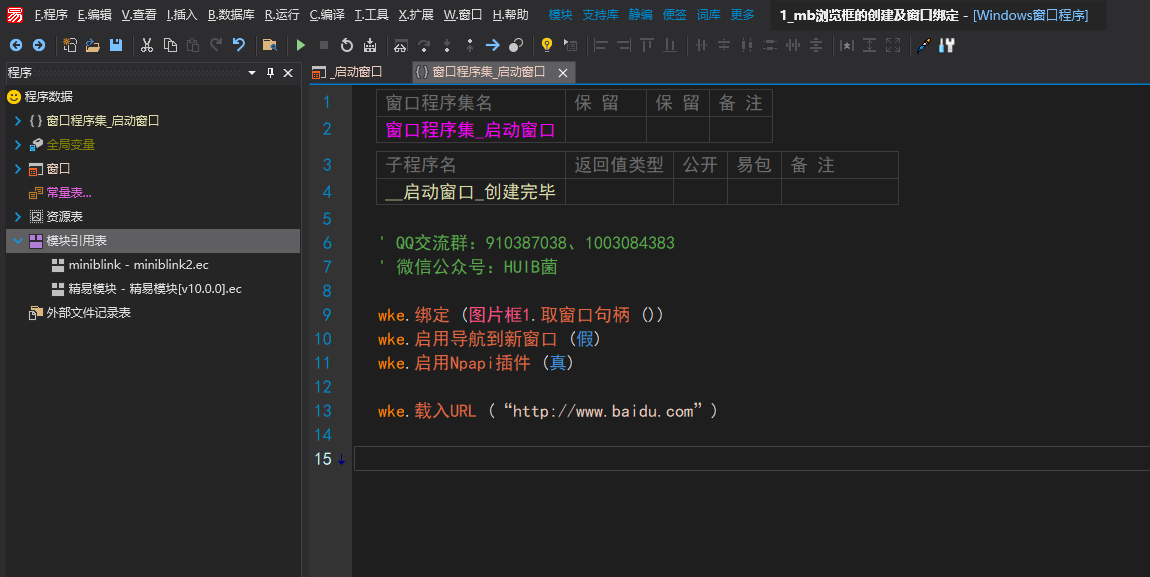Screen dimensions: 1150x577
Task: Expand the 全局变量 tree arrow
Action: [18, 145]
